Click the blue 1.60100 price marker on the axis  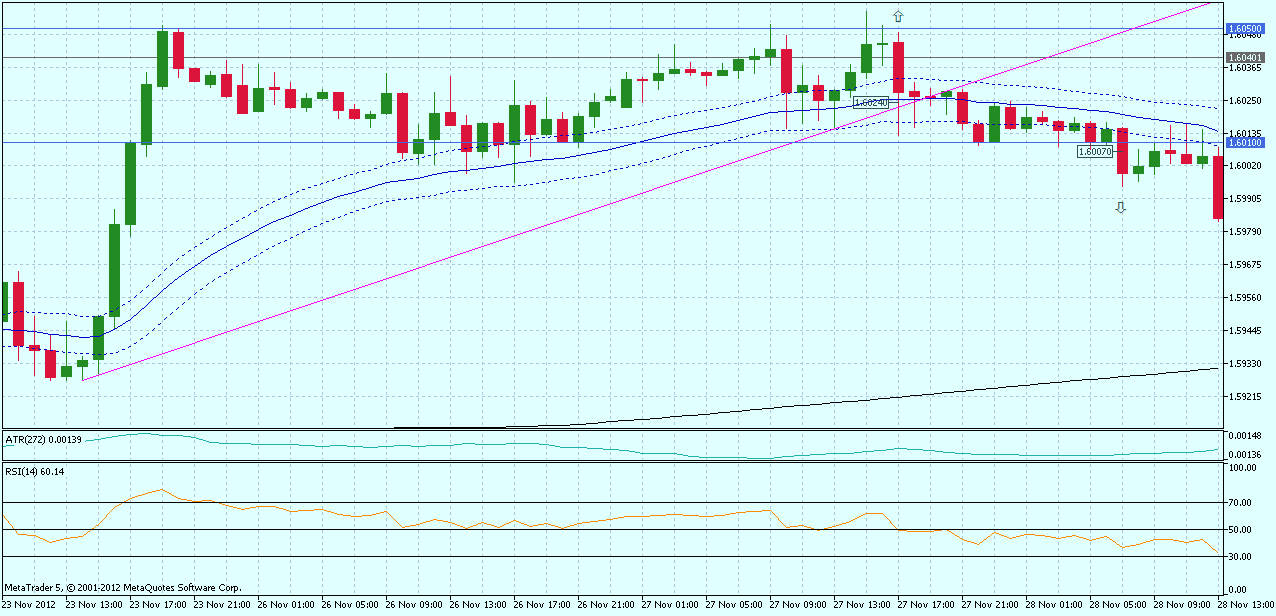pyautogui.click(x=1245, y=143)
